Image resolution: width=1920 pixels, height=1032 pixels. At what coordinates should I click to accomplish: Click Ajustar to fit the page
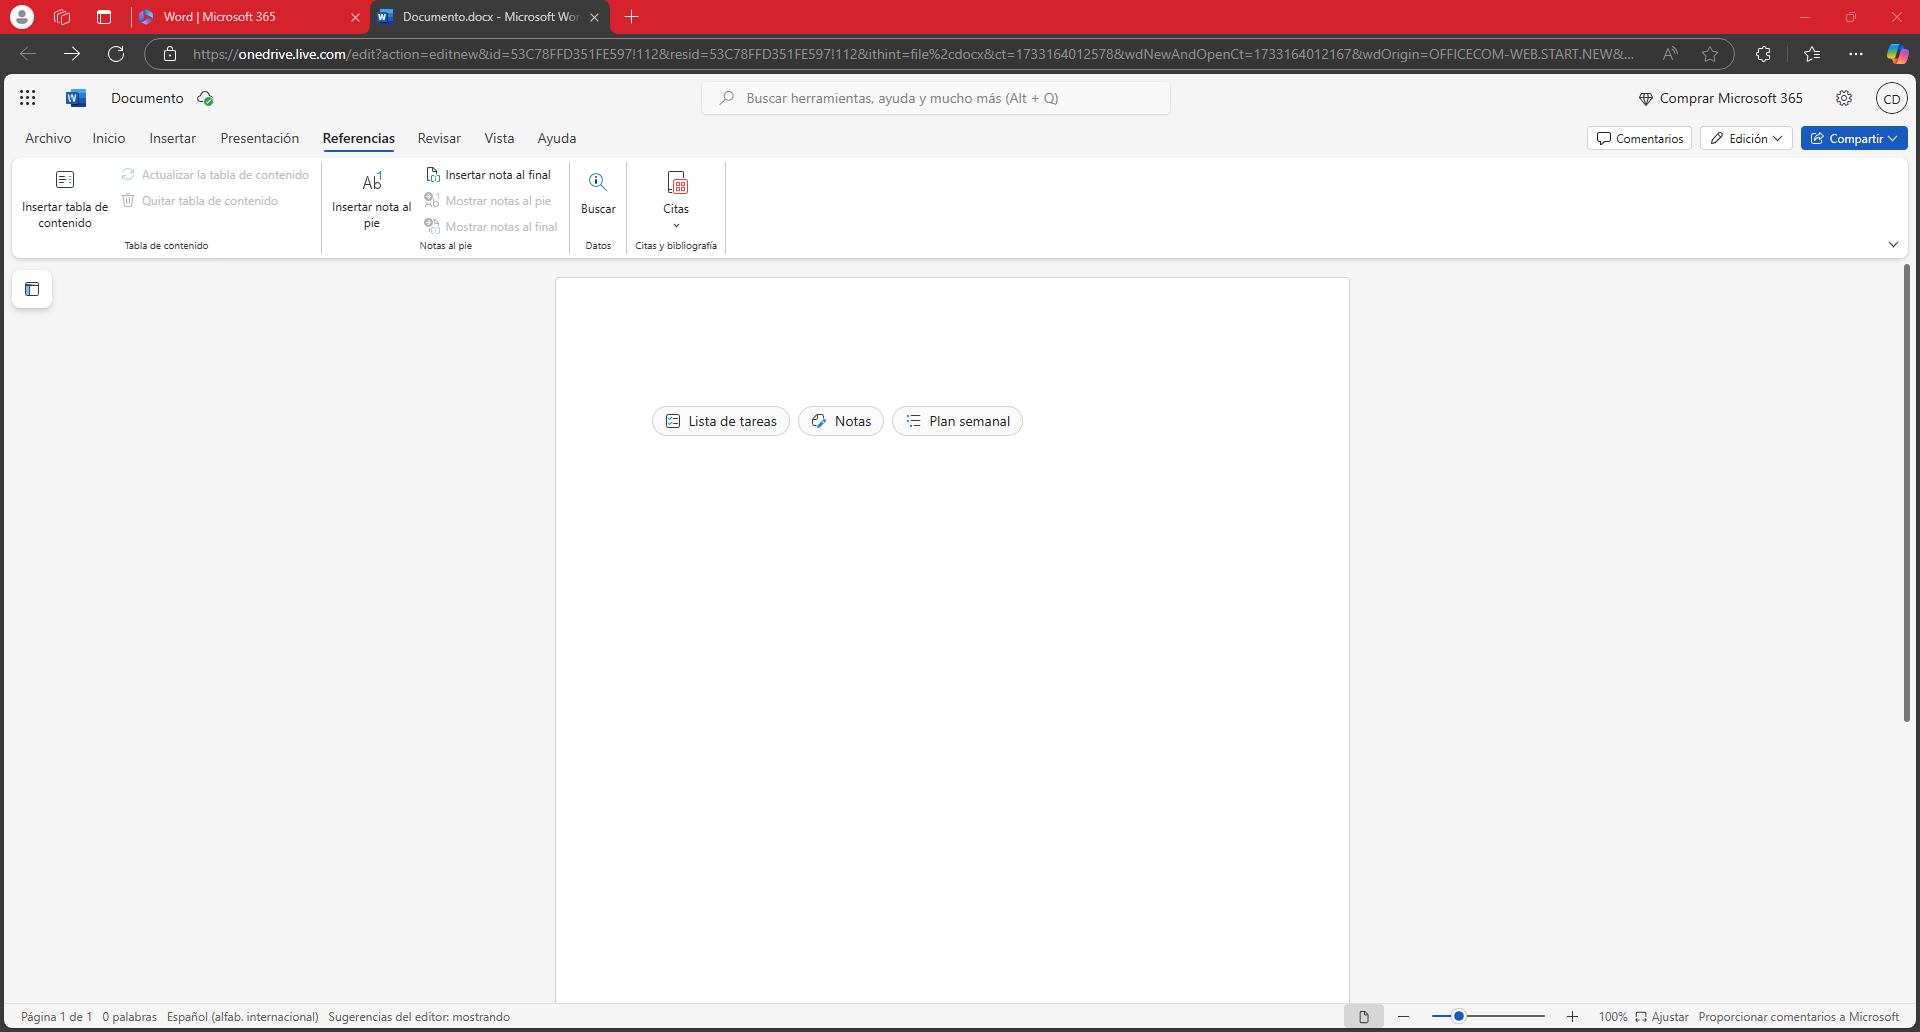[x=1662, y=1017]
